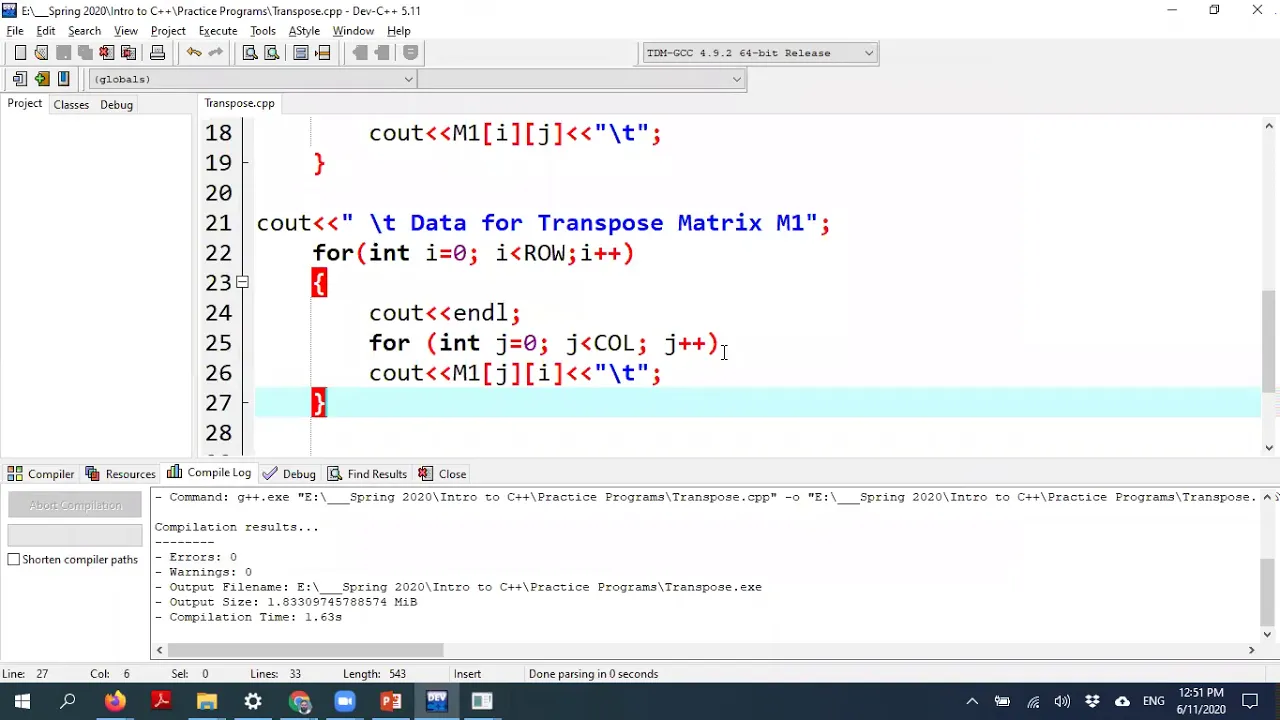Select the Project sidebar tab
The image size is (1280, 720).
pyautogui.click(x=25, y=104)
